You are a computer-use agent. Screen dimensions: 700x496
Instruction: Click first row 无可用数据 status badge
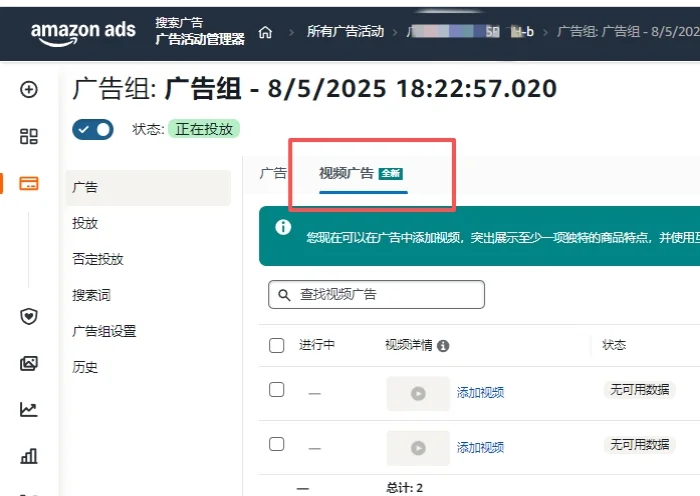(639, 390)
